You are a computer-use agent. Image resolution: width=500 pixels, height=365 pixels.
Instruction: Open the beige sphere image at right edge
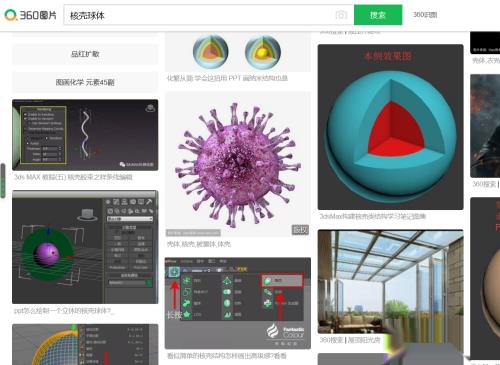485,278
